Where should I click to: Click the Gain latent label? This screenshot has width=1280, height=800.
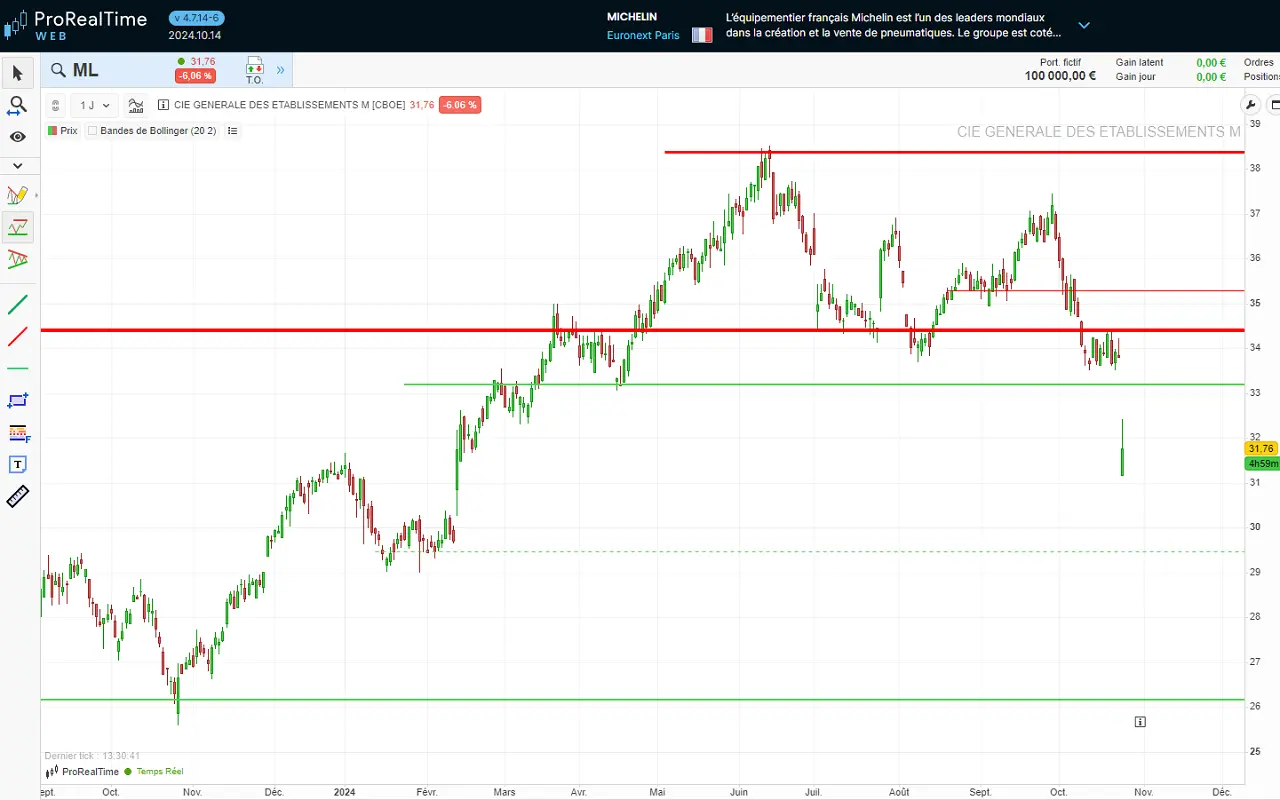pos(1140,62)
